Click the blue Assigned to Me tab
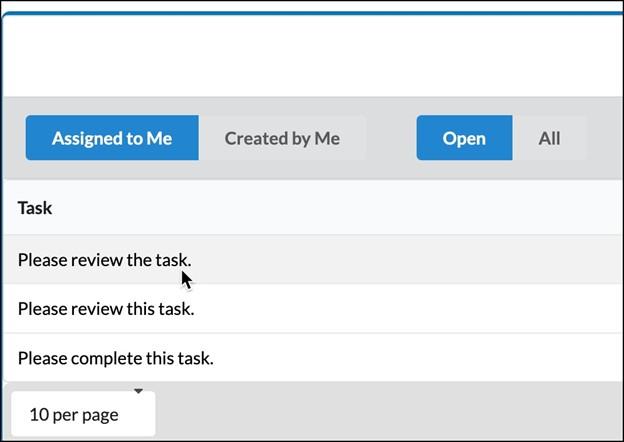This screenshot has height=442, width=624. (112, 138)
